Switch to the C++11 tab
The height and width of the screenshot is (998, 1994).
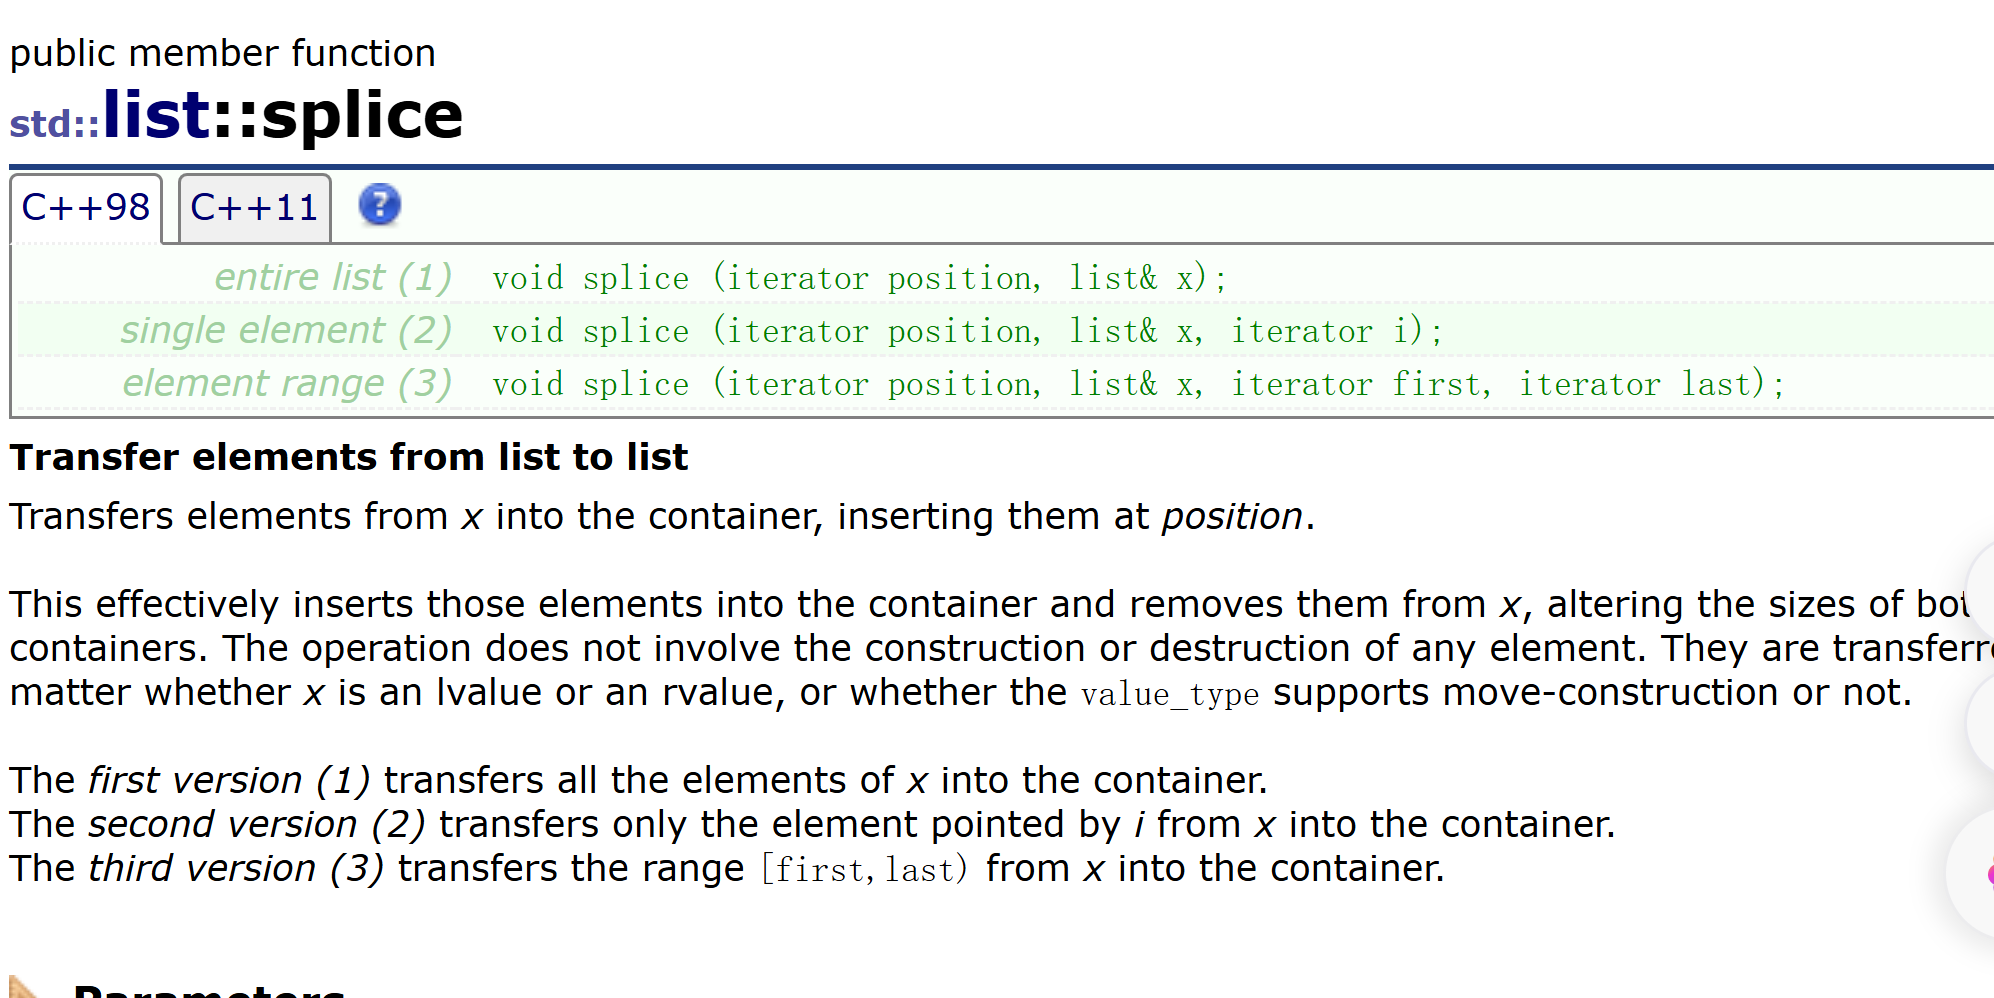point(254,208)
